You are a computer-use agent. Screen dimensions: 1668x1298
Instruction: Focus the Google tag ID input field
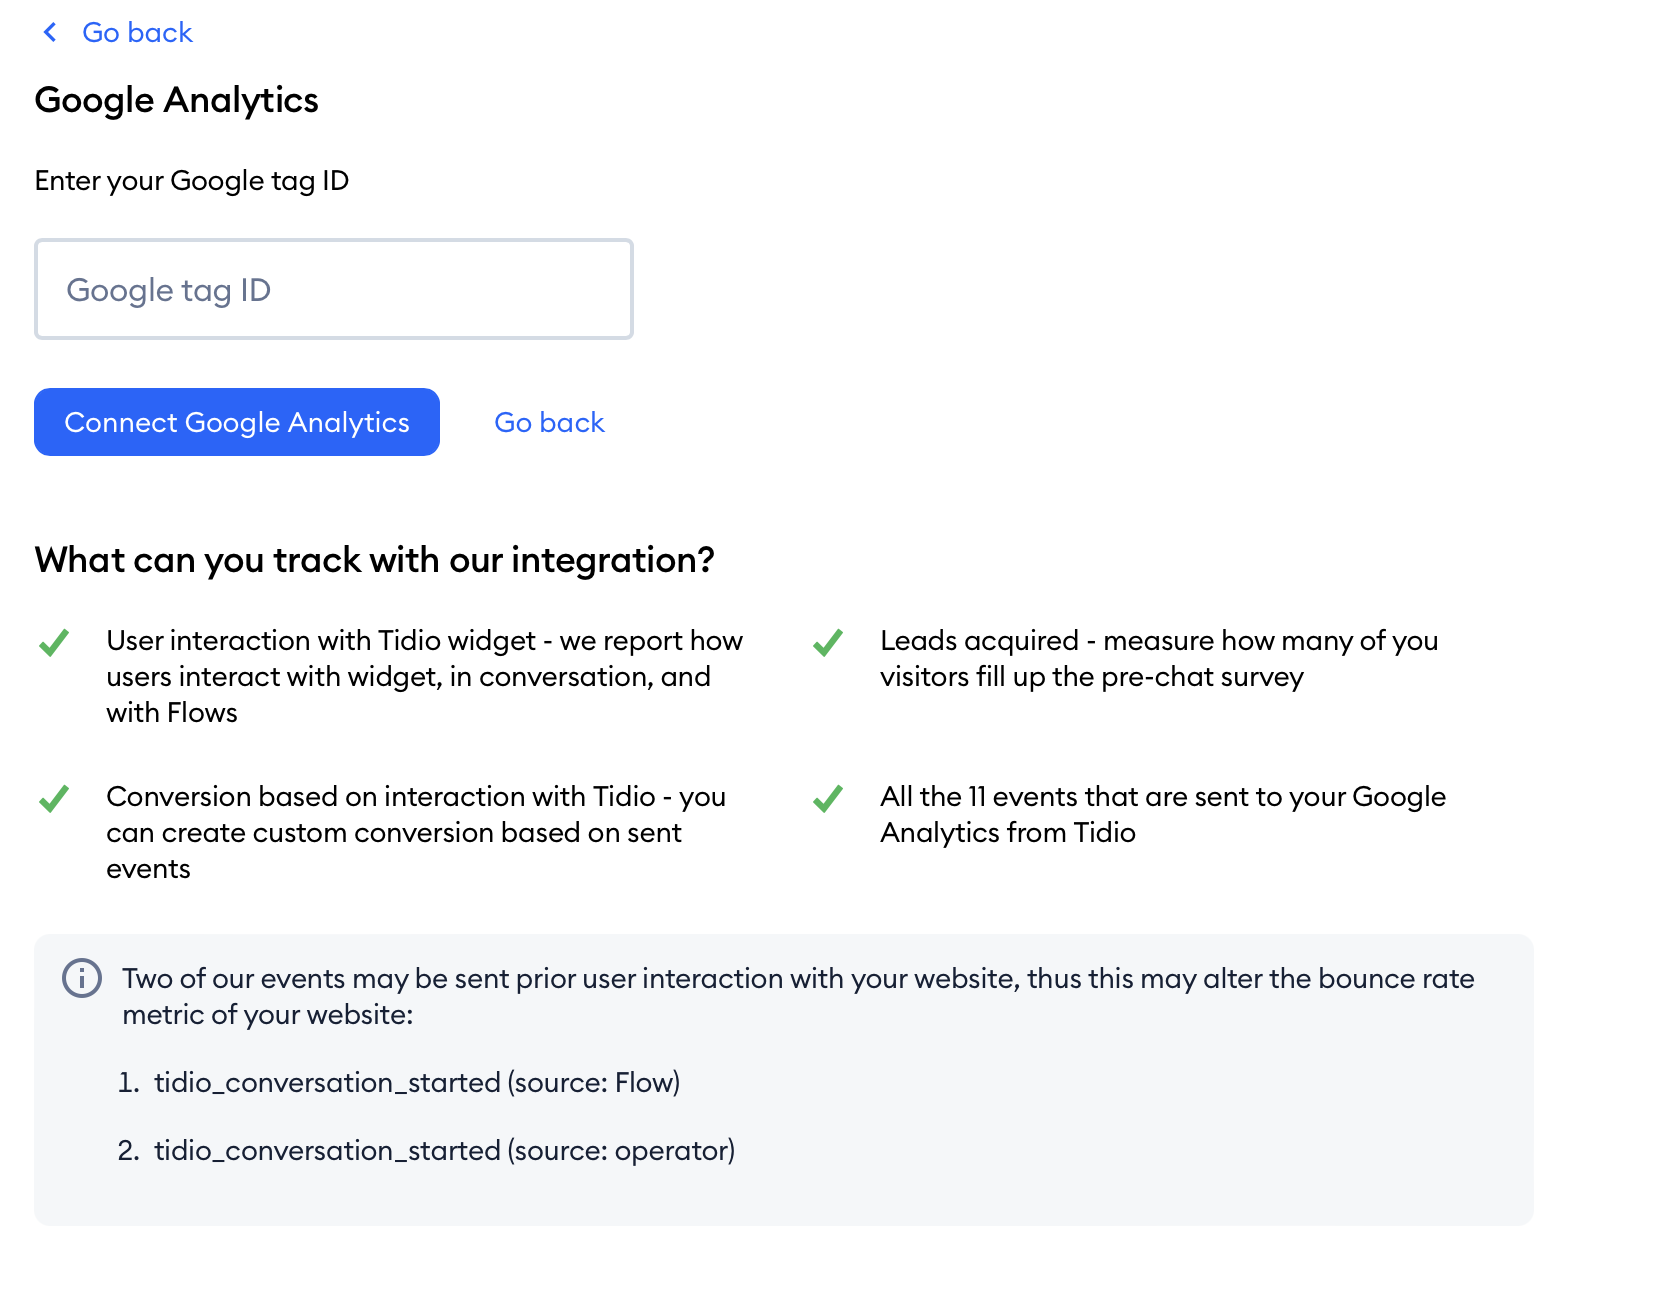pyautogui.click(x=334, y=289)
